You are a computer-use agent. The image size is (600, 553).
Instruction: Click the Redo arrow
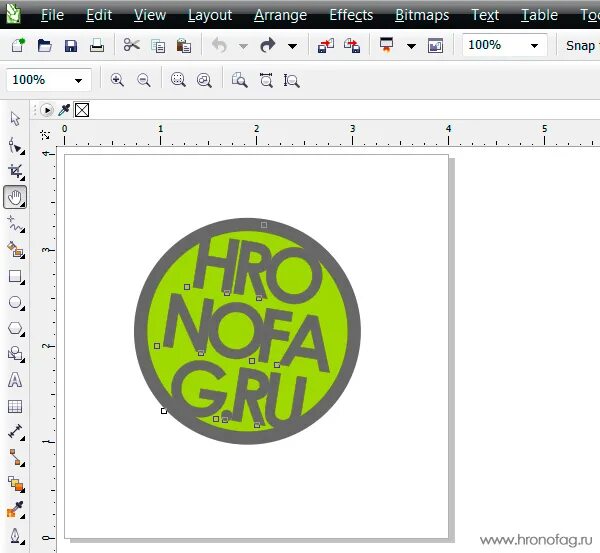click(268, 45)
